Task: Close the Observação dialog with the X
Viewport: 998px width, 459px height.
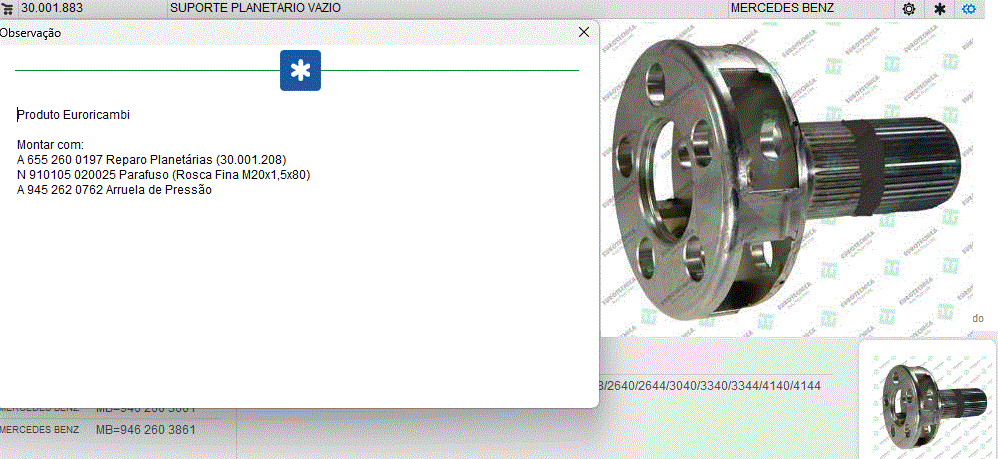Action: pyautogui.click(x=584, y=32)
